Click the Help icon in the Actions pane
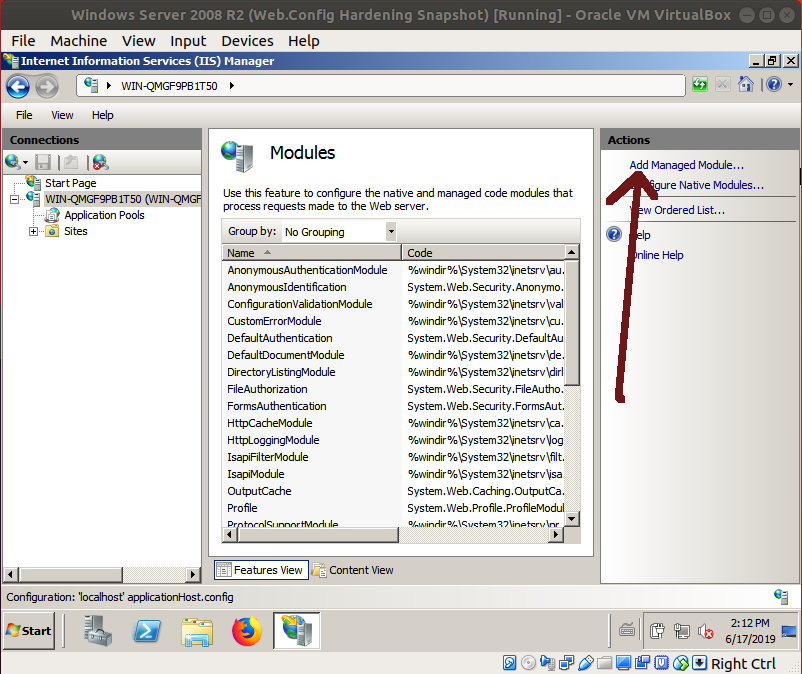The height and width of the screenshot is (674, 802). (x=614, y=234)
